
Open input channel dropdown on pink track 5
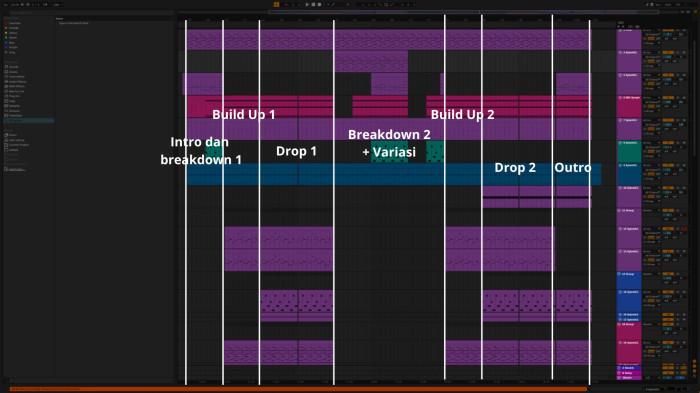(x=653, y=101)
